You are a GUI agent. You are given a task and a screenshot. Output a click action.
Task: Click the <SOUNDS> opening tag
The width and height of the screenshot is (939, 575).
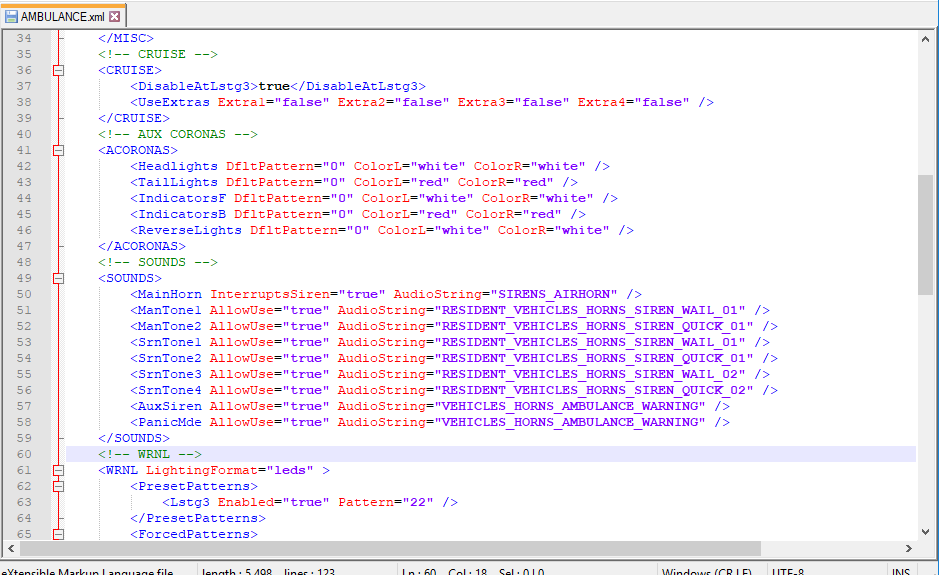[x=130, y=279]
